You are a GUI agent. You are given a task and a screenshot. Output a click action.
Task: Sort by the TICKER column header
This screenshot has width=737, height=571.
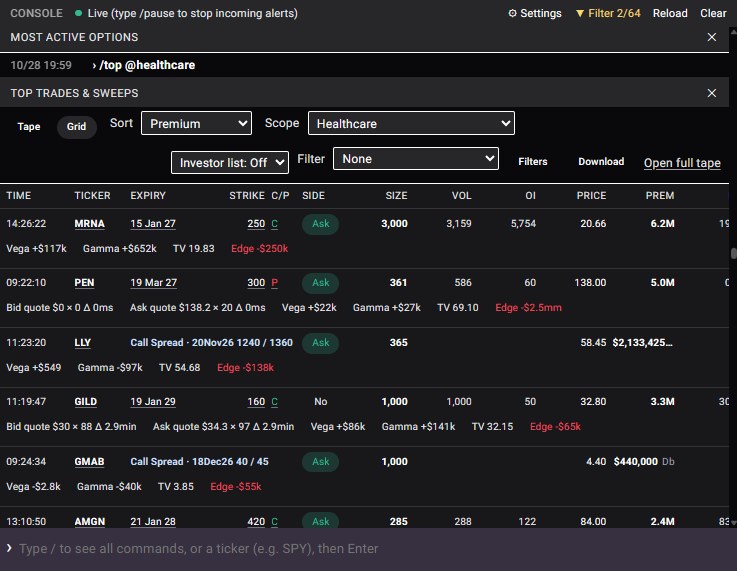pos(92,196)
